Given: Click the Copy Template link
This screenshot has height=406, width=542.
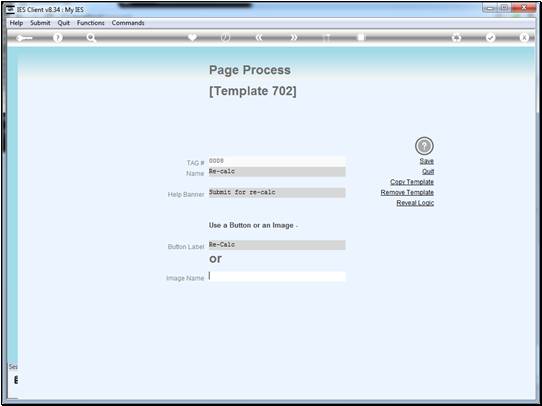Looking at the screenshot, I should pos(412,182).
